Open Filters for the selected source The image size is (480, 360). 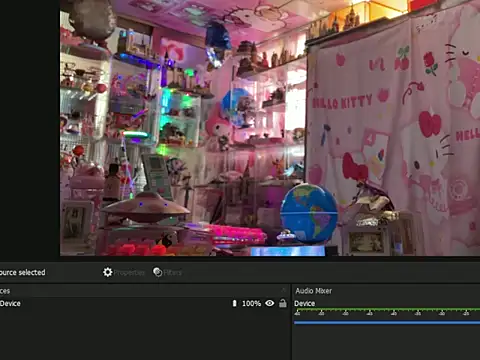tap(167, 272)
